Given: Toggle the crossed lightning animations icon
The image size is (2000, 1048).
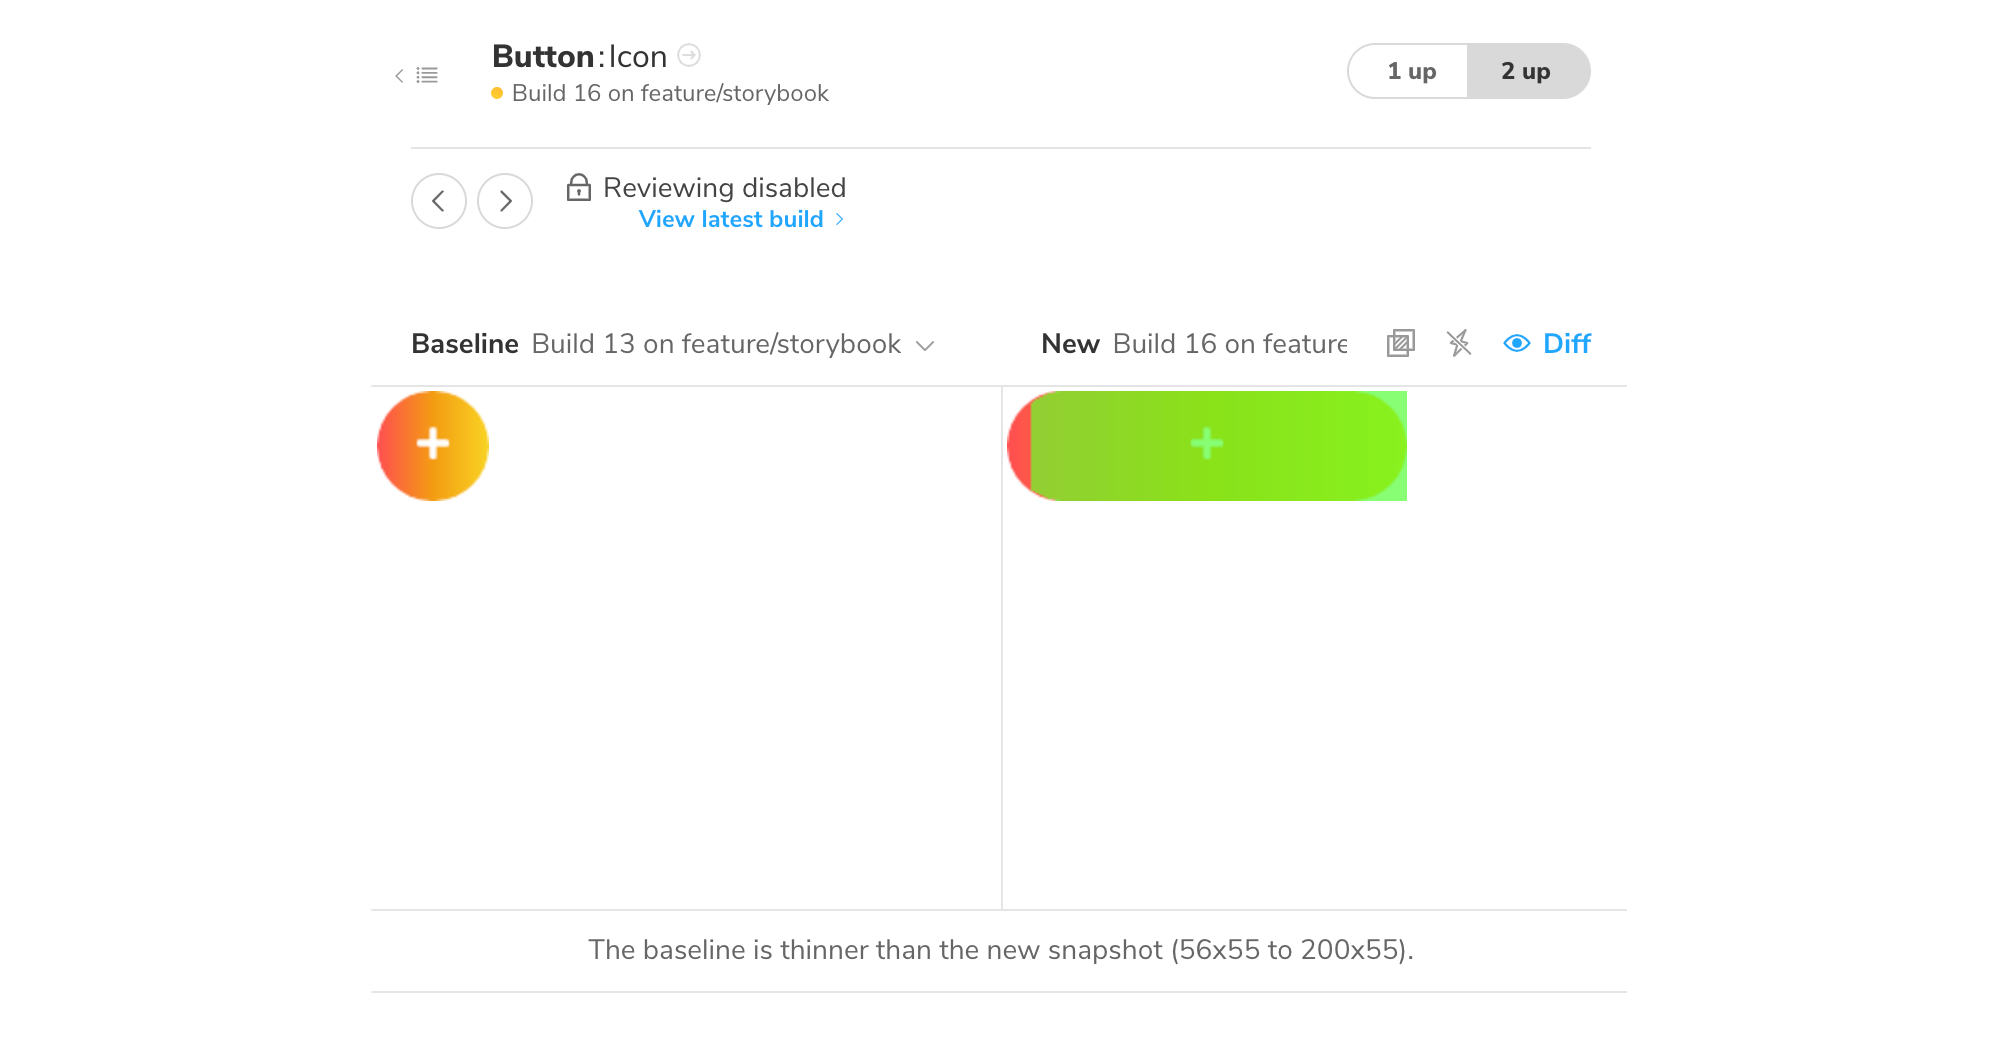Looking at the screenshot, I should (x=1459, y=343).
